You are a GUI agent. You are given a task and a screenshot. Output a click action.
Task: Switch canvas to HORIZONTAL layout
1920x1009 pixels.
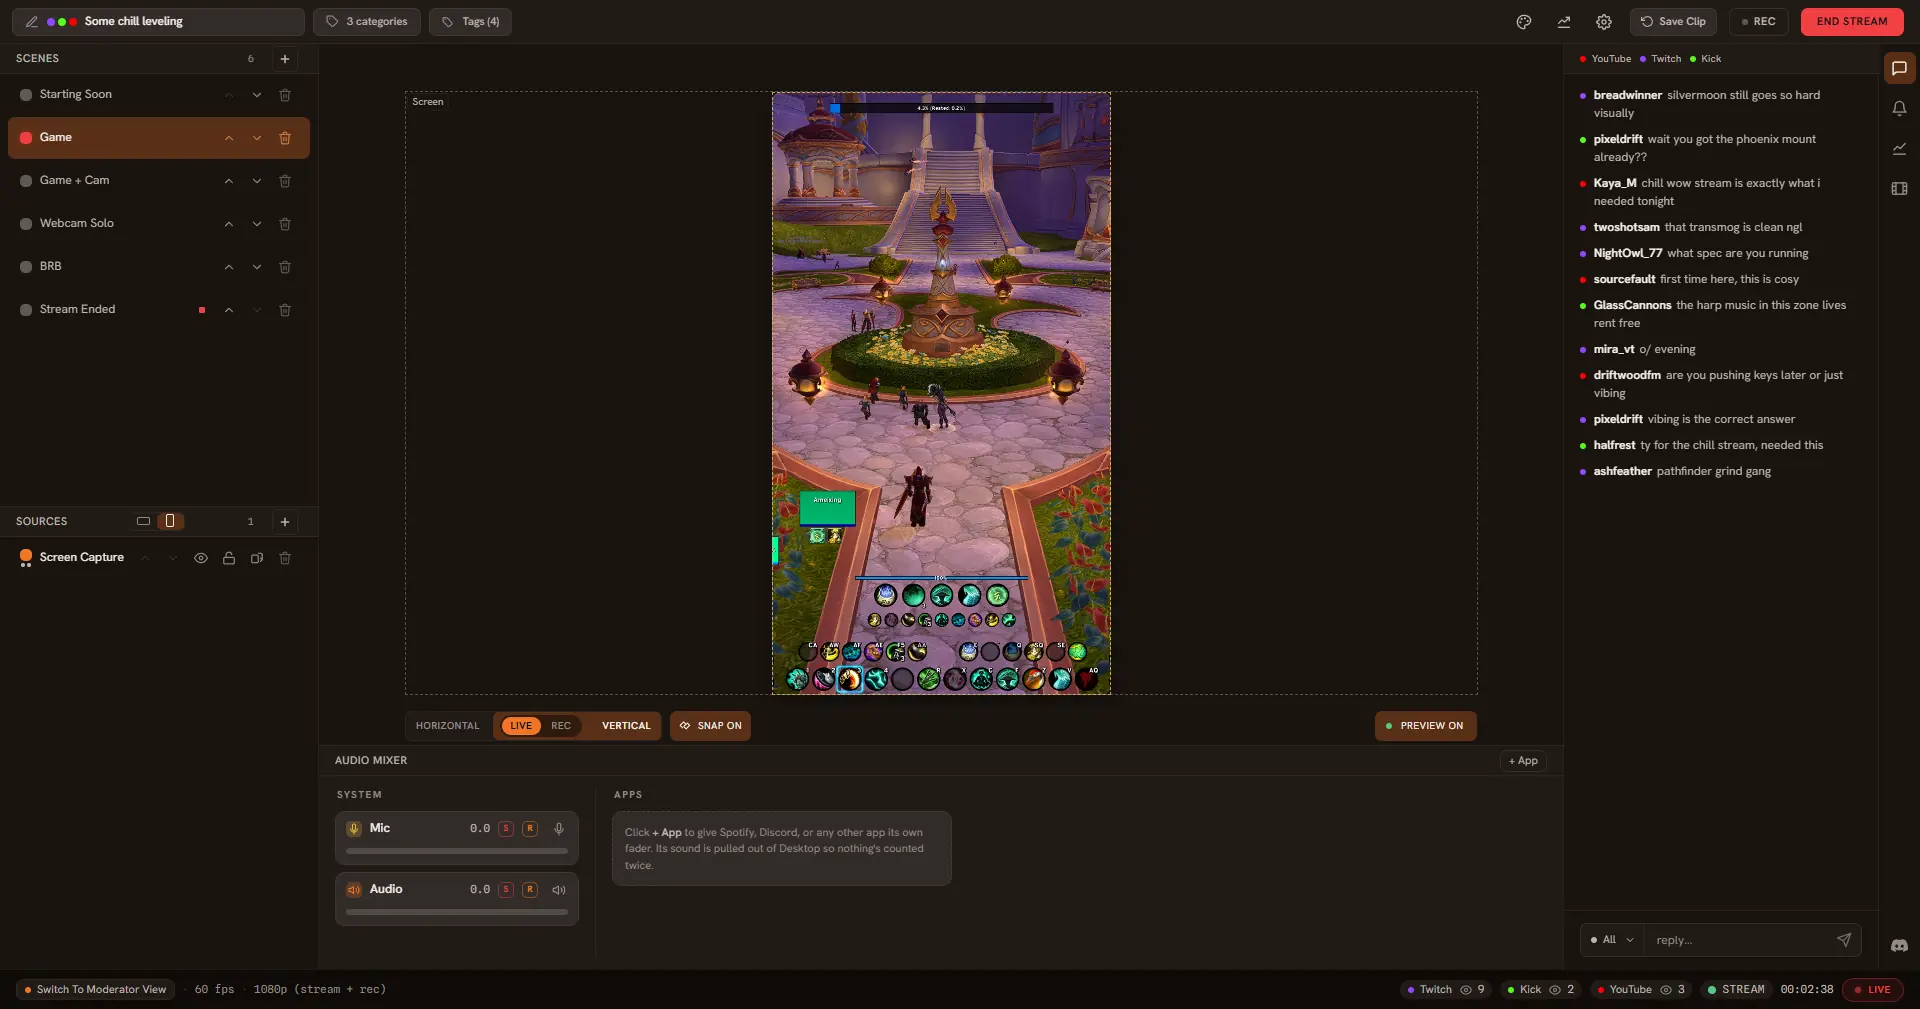(447, 726)
